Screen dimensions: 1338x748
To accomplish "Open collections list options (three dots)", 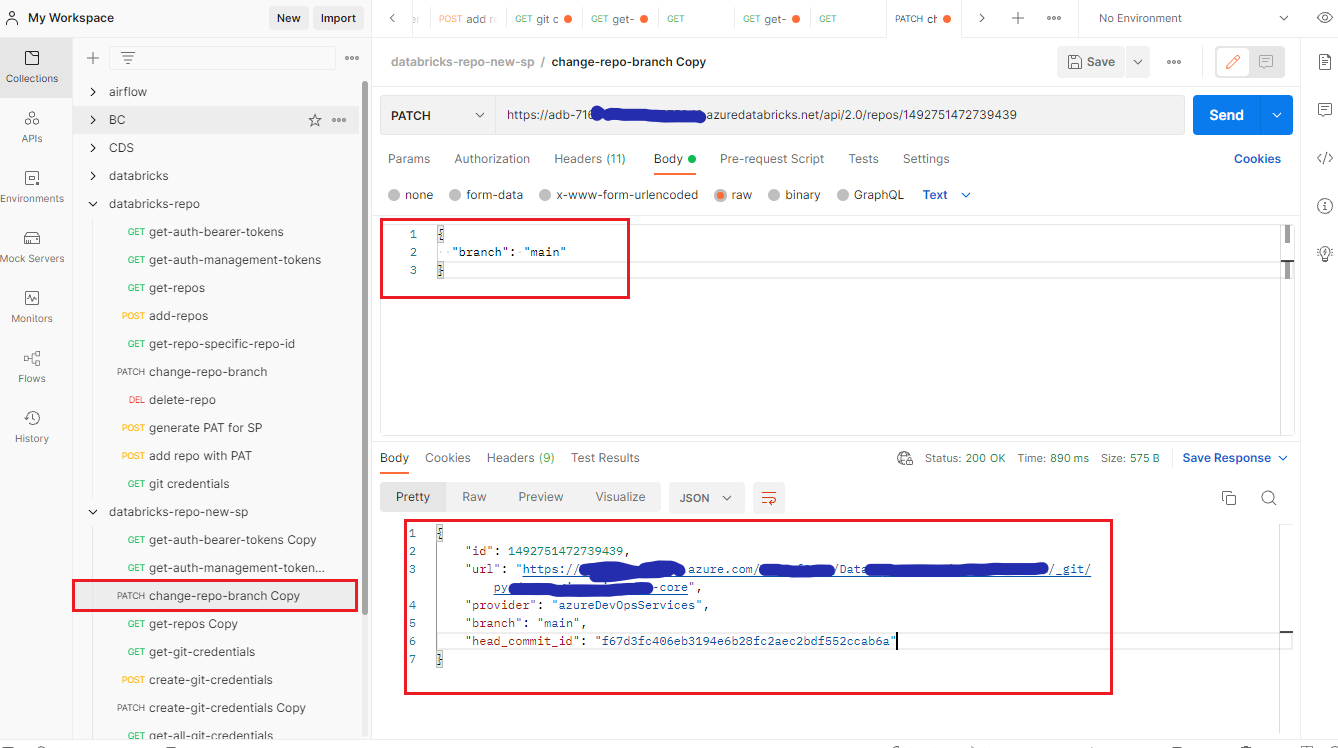I will pos(352,58).
